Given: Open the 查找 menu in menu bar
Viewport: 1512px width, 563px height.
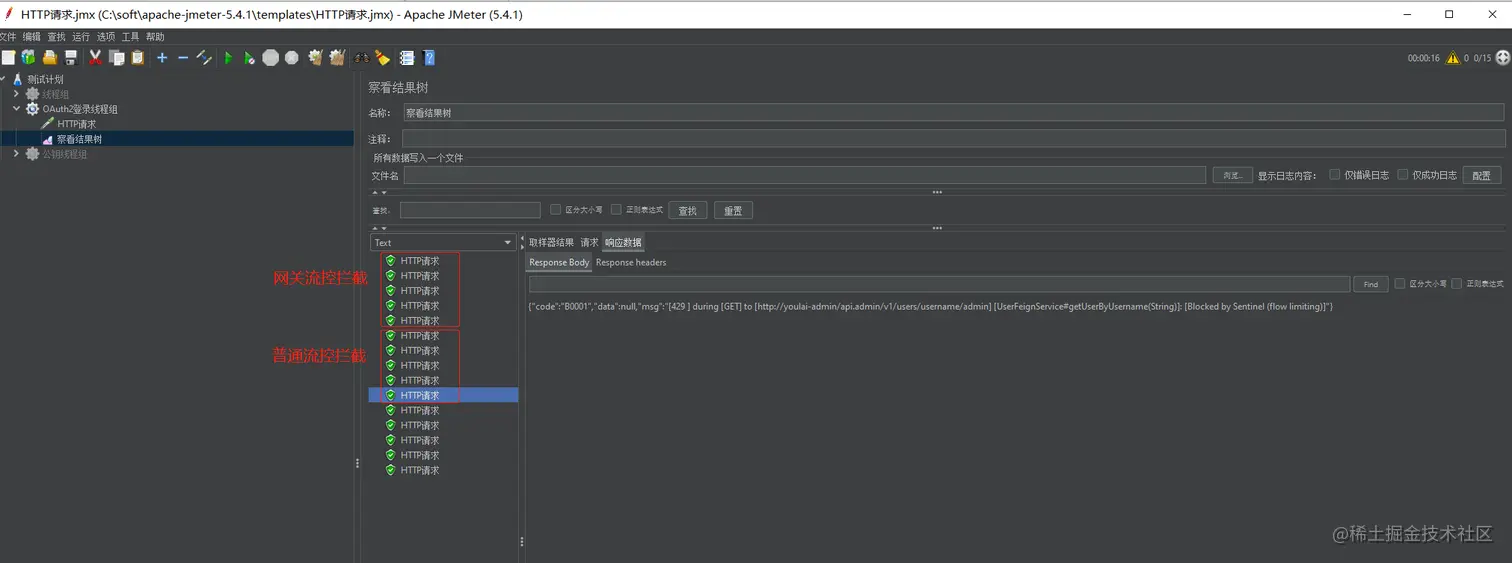Looking at the screenshot, I should (x=56, y=37).
